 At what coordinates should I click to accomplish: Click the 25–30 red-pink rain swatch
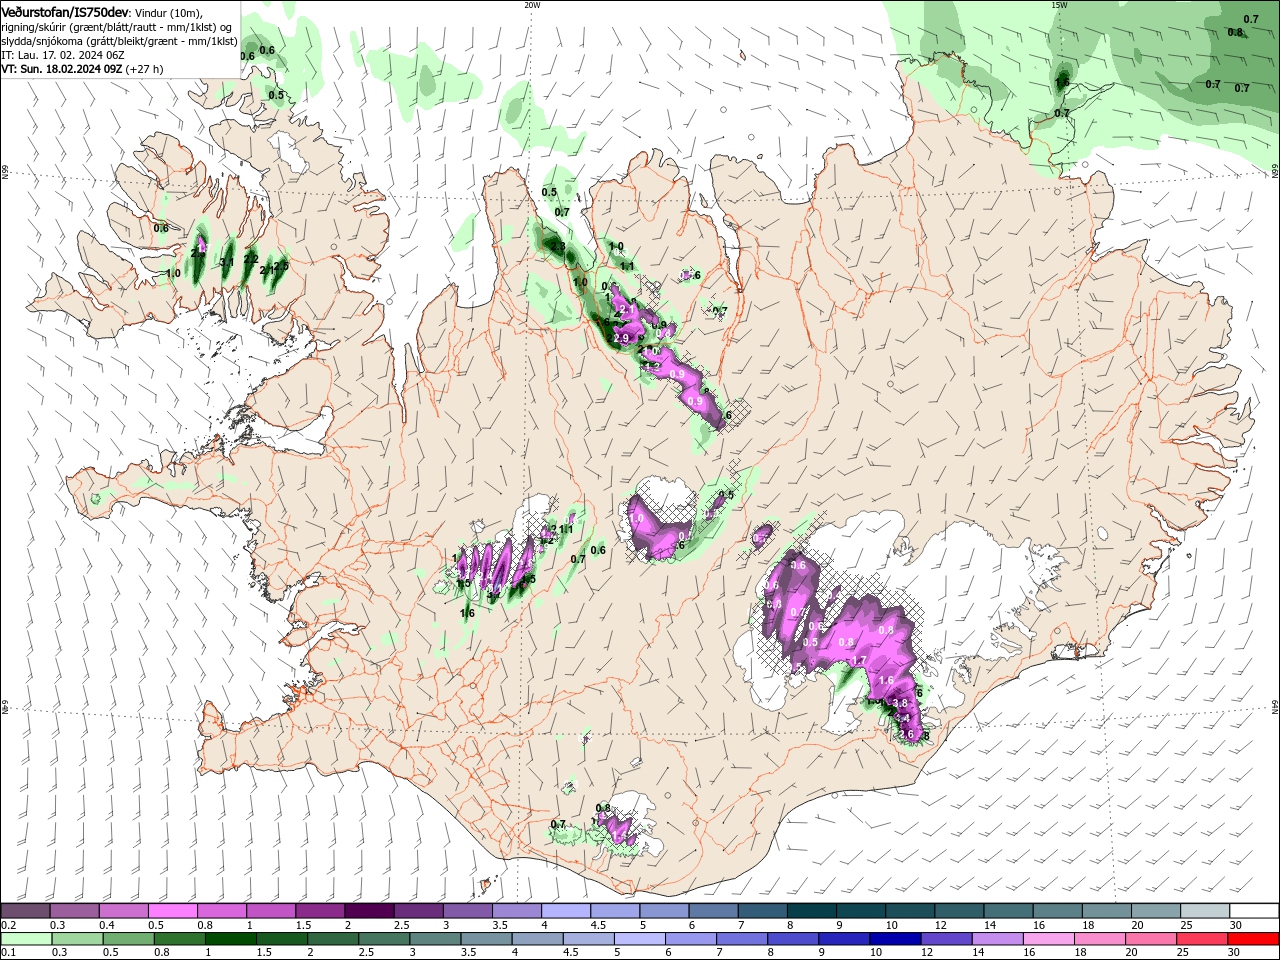1202,939
